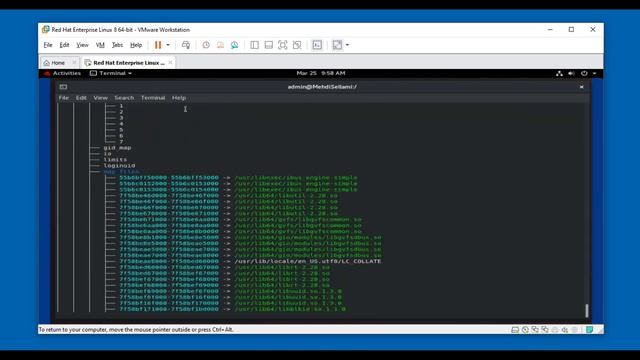The height and width of the screenshot is (360, 640).
Task: Switch to Unity mode using toolbar icon
Action: (297, 45)
